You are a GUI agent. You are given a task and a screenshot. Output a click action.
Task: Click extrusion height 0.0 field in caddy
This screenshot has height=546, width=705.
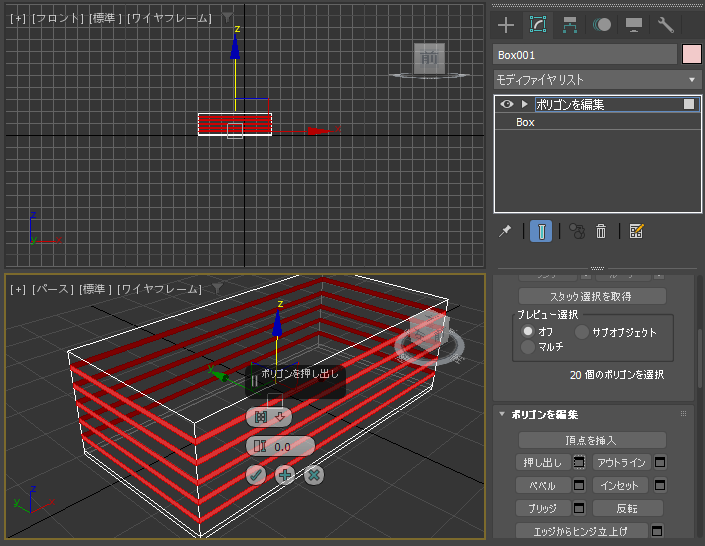pyautogui.click(x=280, y=447)
